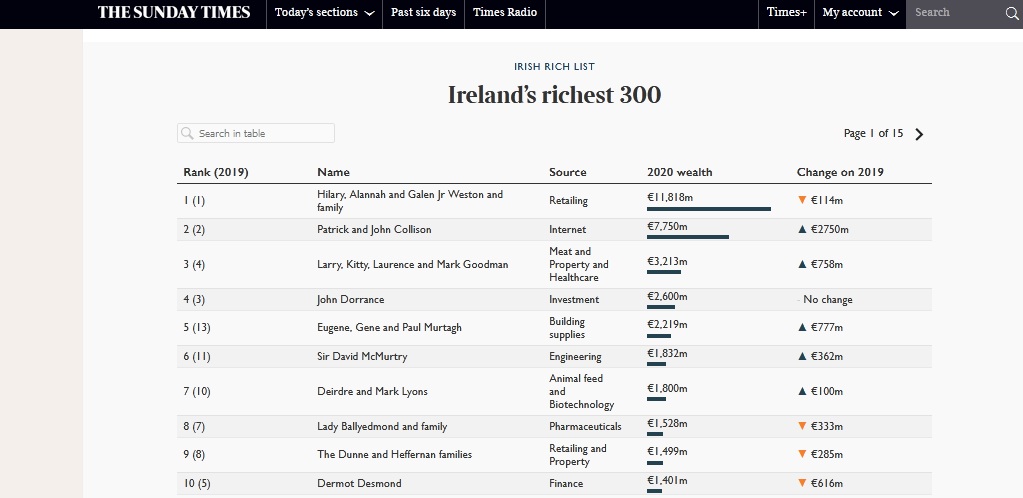Select the Patrick and John Collison name
This screenshot has height=498, width=1023.
click(374, 230)
